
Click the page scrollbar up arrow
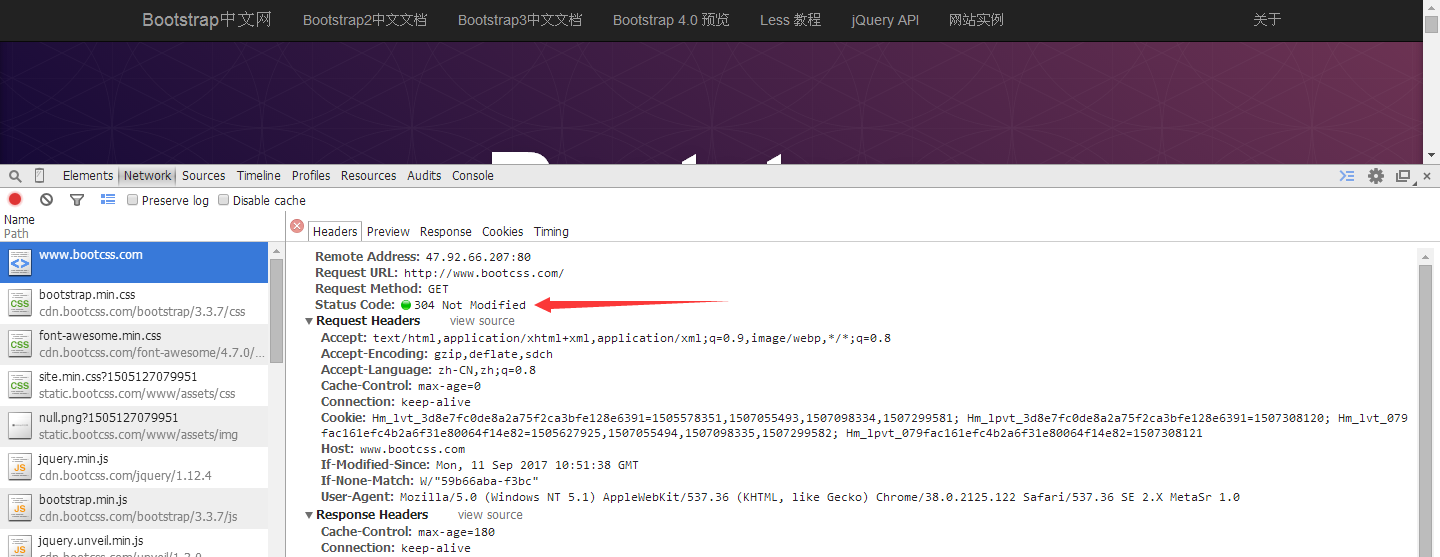coord(1431,8)
